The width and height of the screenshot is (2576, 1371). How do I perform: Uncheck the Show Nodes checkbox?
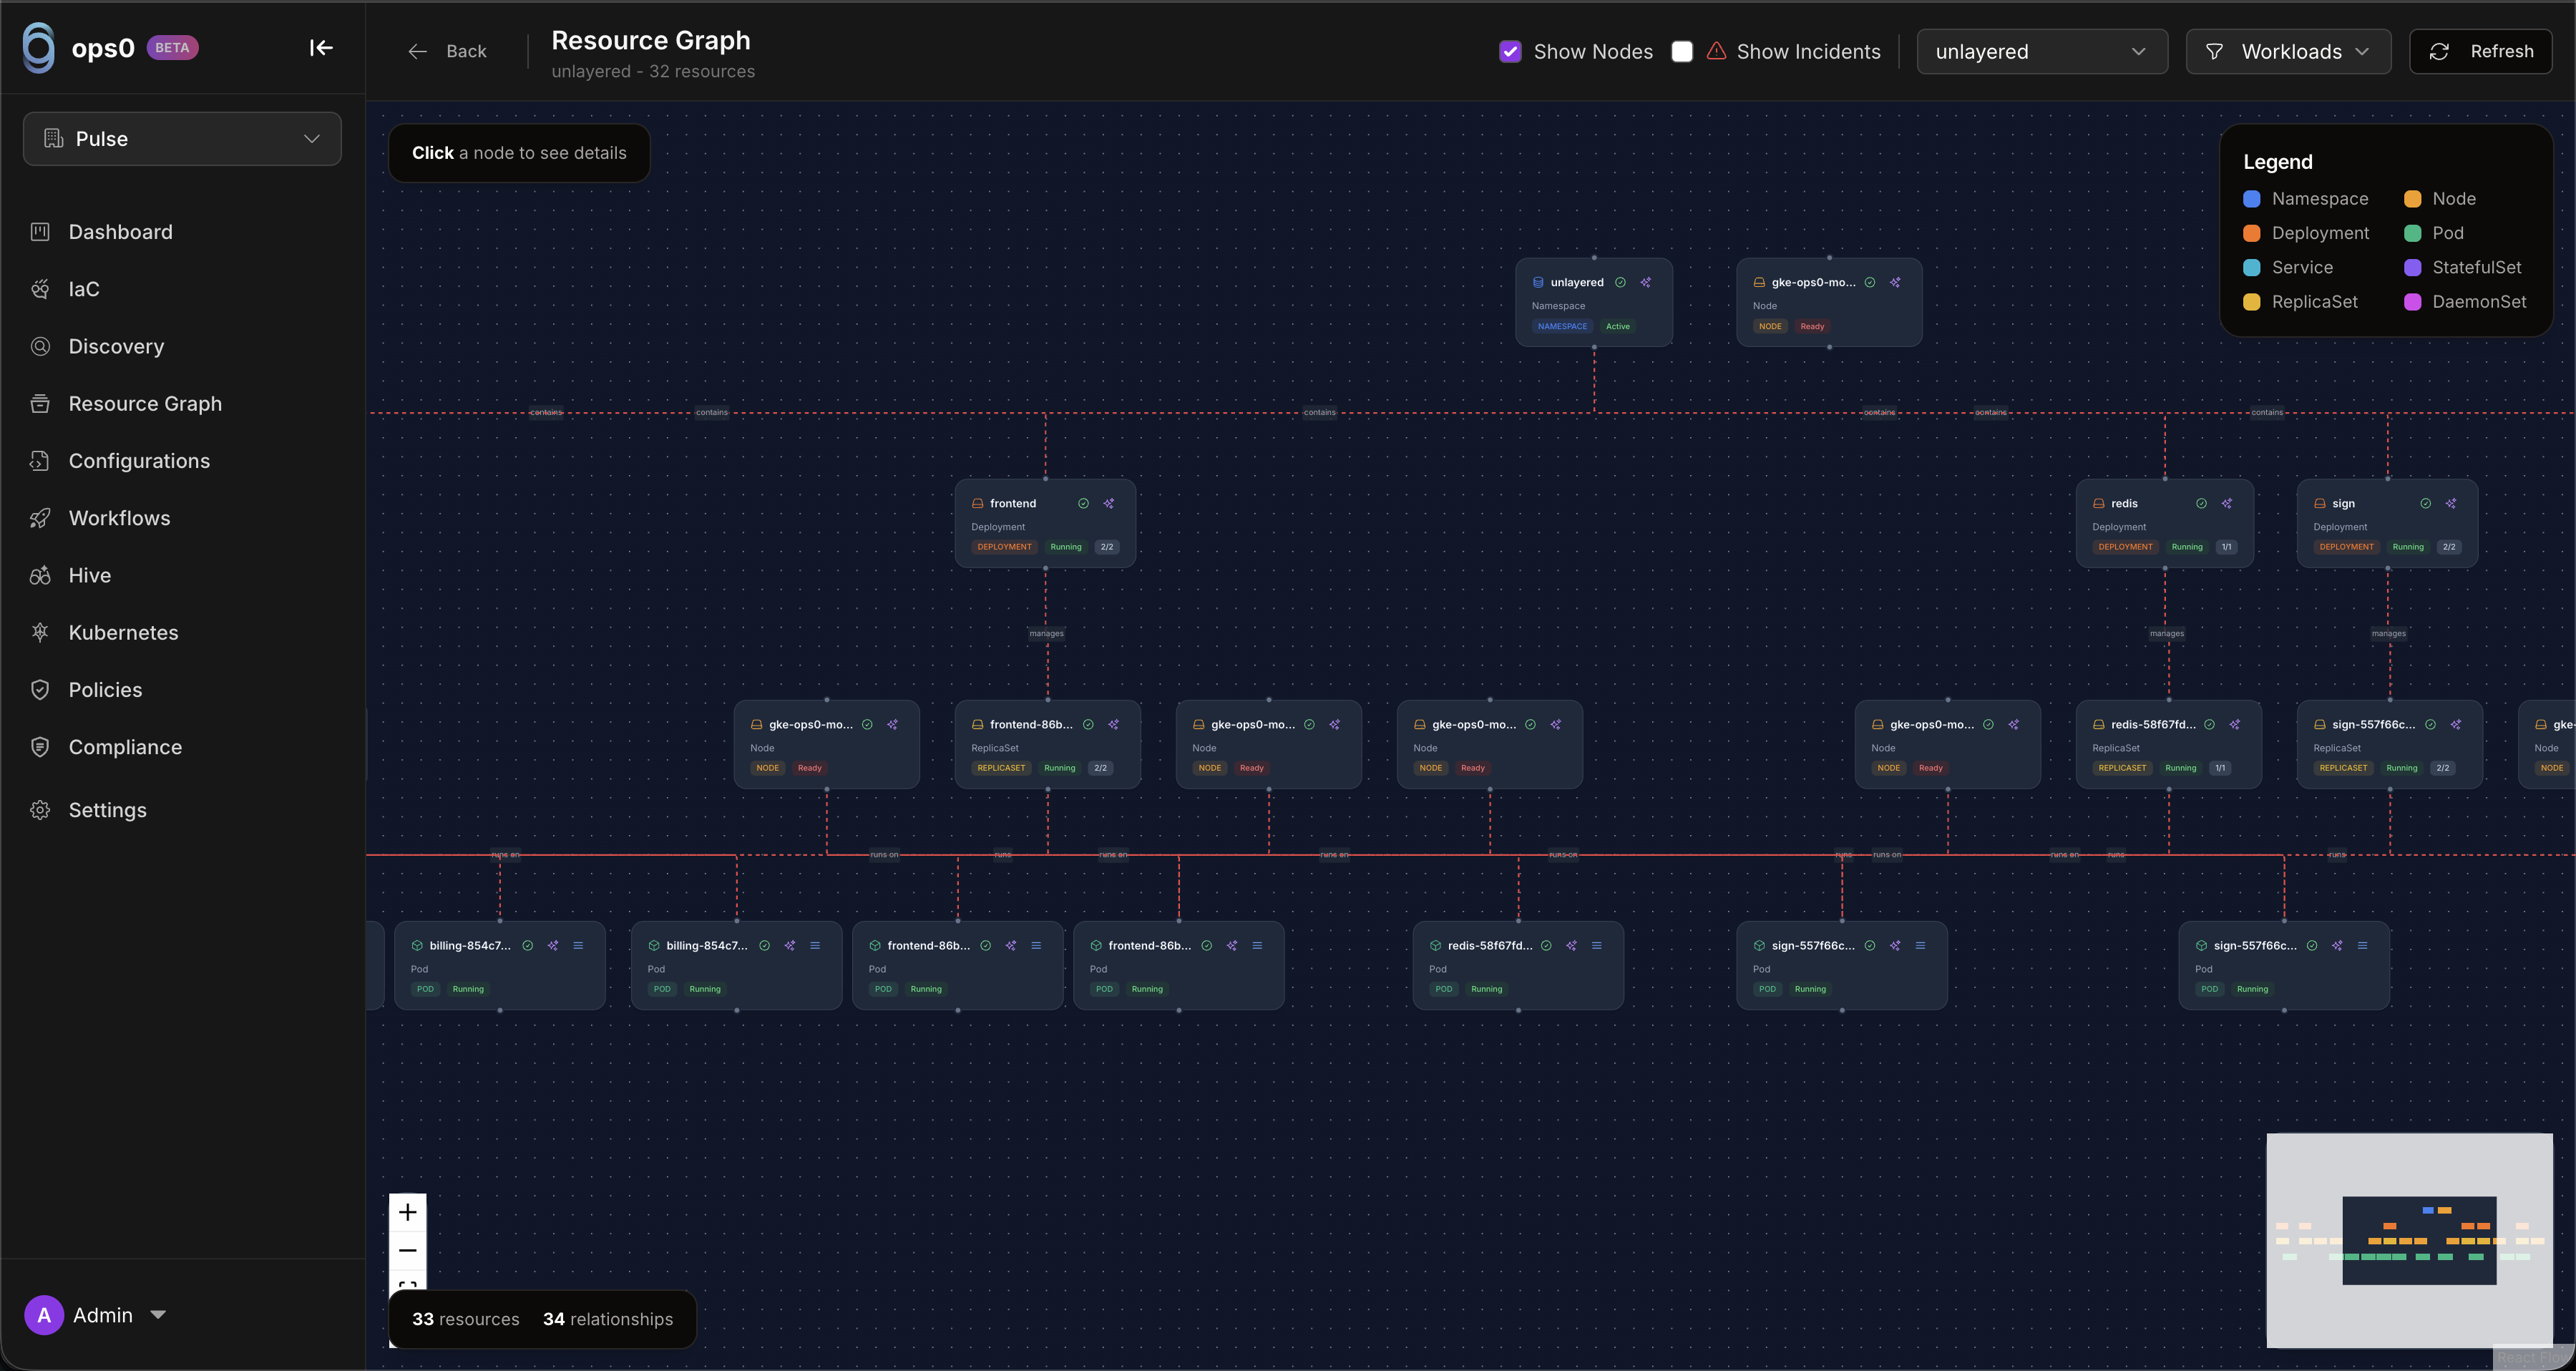coord(1510,52)
